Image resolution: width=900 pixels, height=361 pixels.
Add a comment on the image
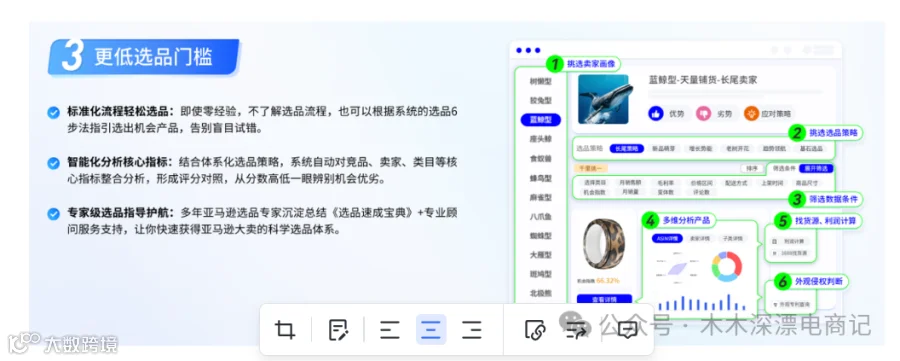click(x=627, y=330)
